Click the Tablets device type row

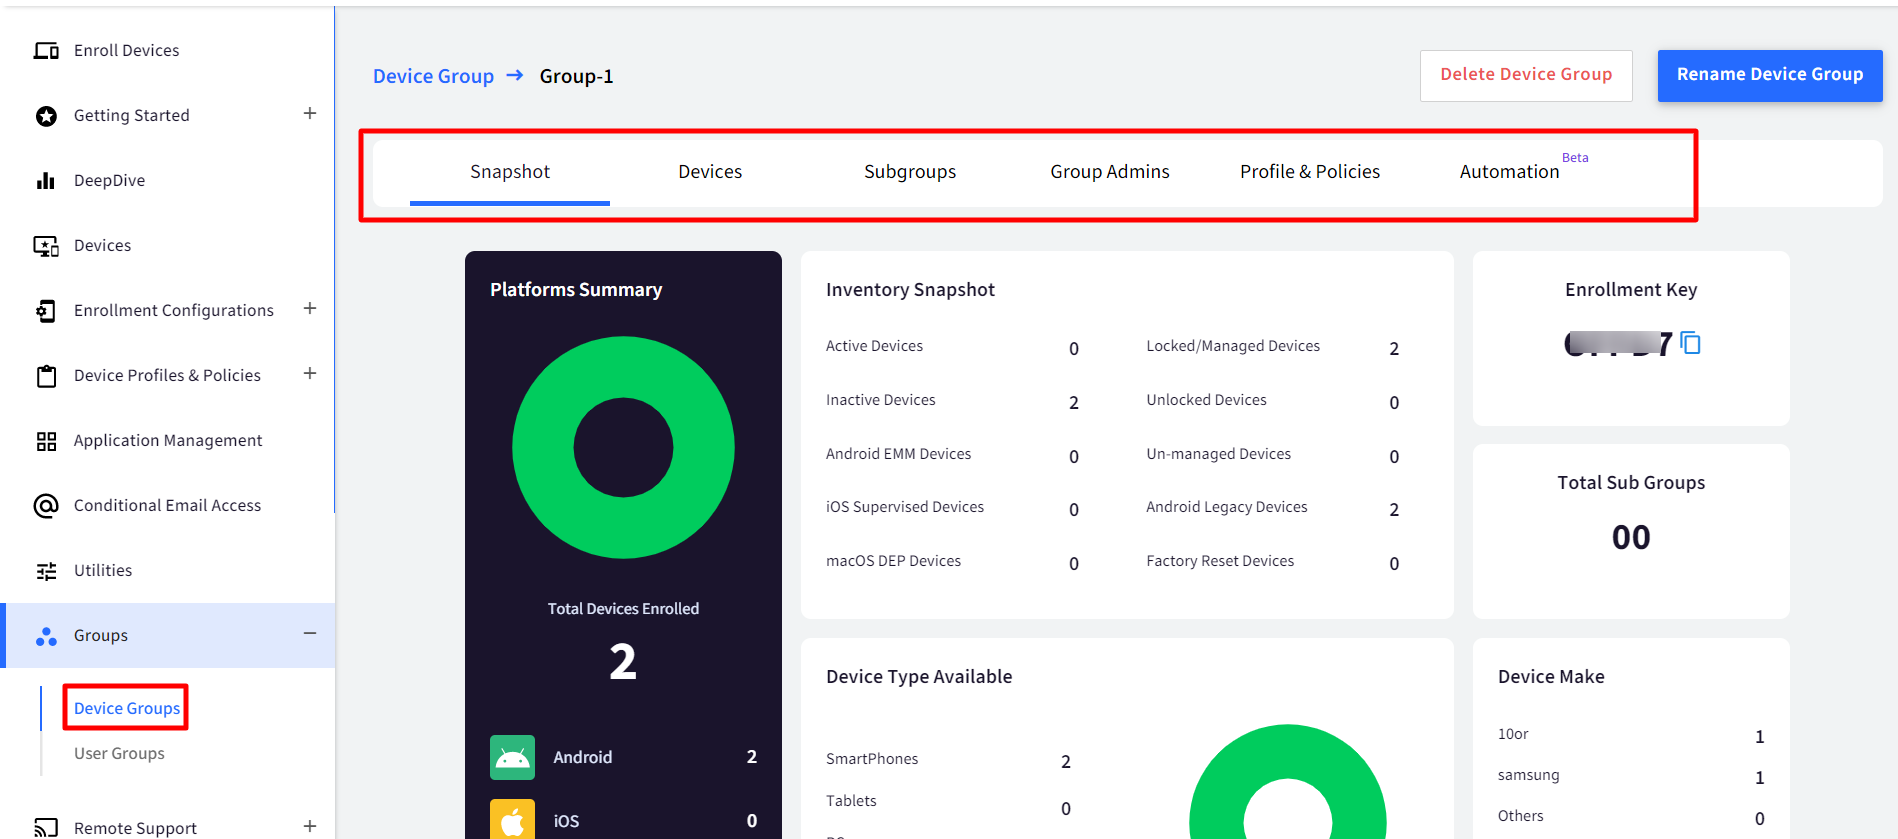click(948, 802)
